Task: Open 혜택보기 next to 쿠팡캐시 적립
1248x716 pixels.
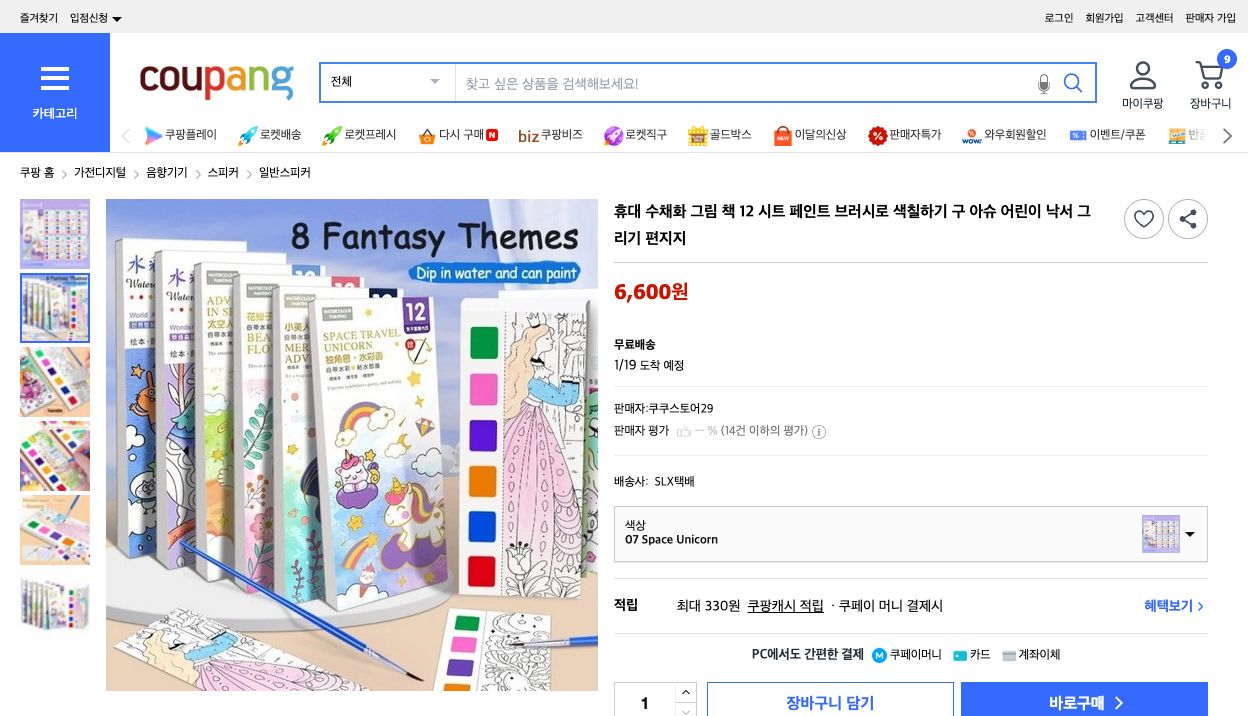Action: click(1170, 606)
